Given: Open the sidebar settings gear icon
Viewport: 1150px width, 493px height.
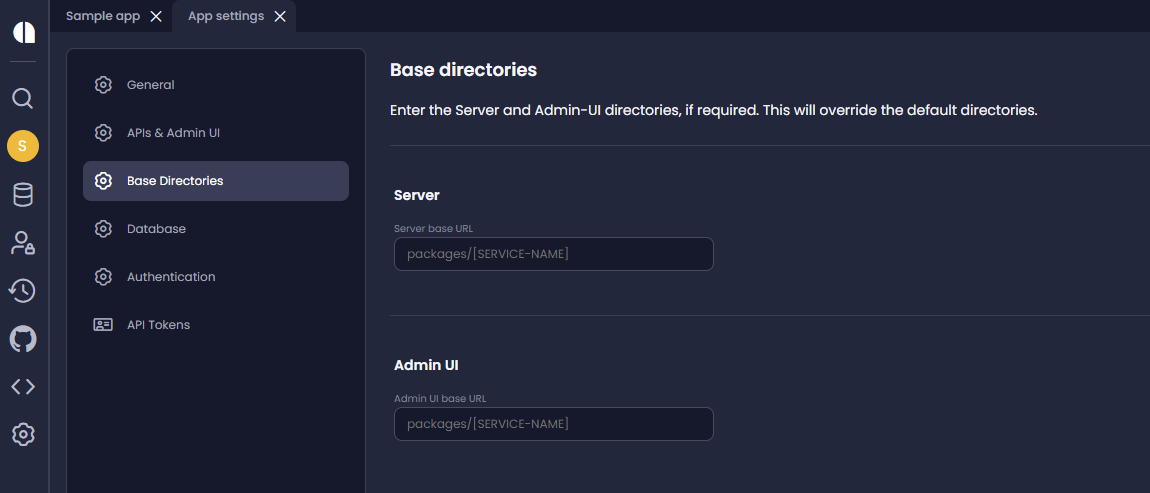Looking at the screenshot, I should point(23,434).
